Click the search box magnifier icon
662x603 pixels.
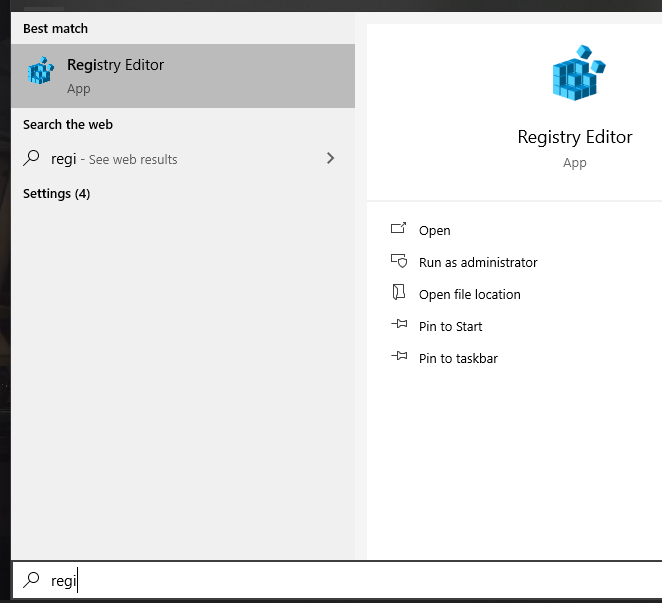tap(31, 580)
